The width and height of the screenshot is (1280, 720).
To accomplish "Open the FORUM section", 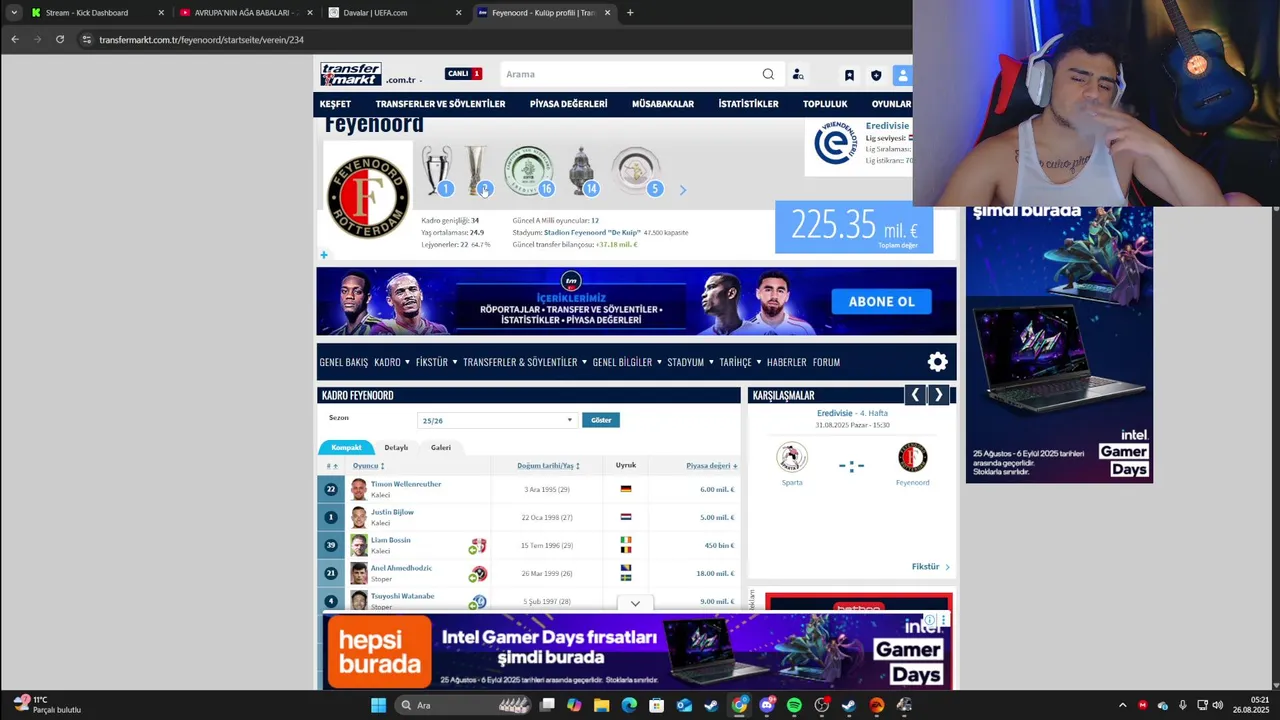I will (x=826, y=362).
